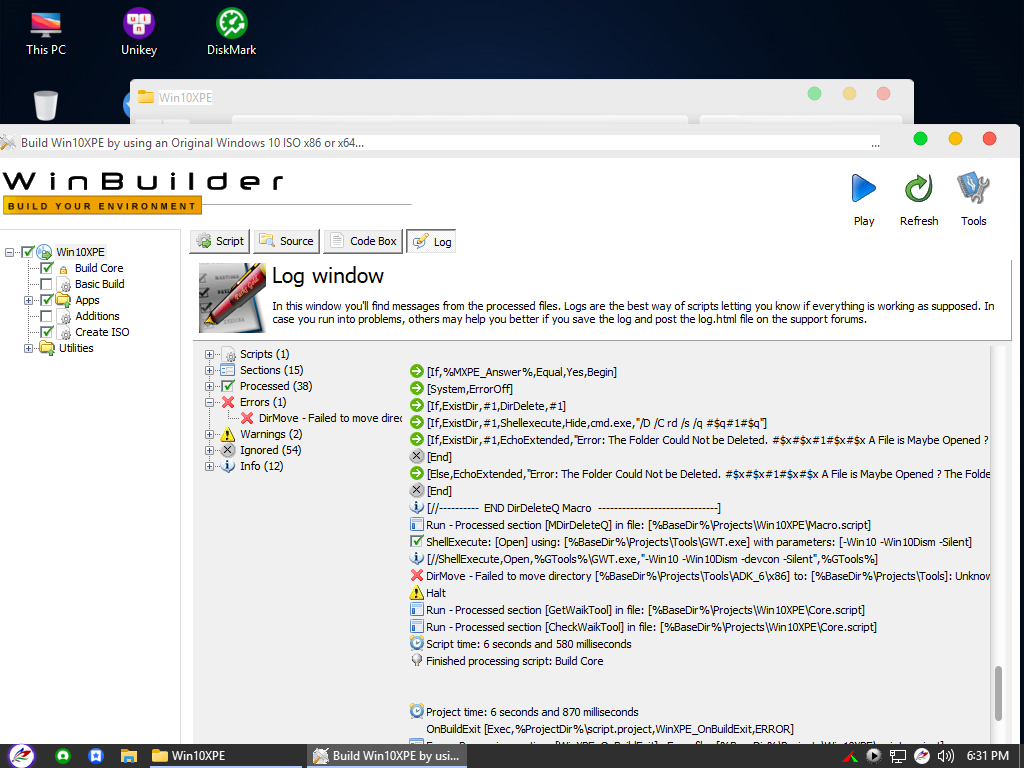Toggle the Win10XPE root checkbox
Image resolution: width=1024 pixels, height=768 pixels.
27,251
